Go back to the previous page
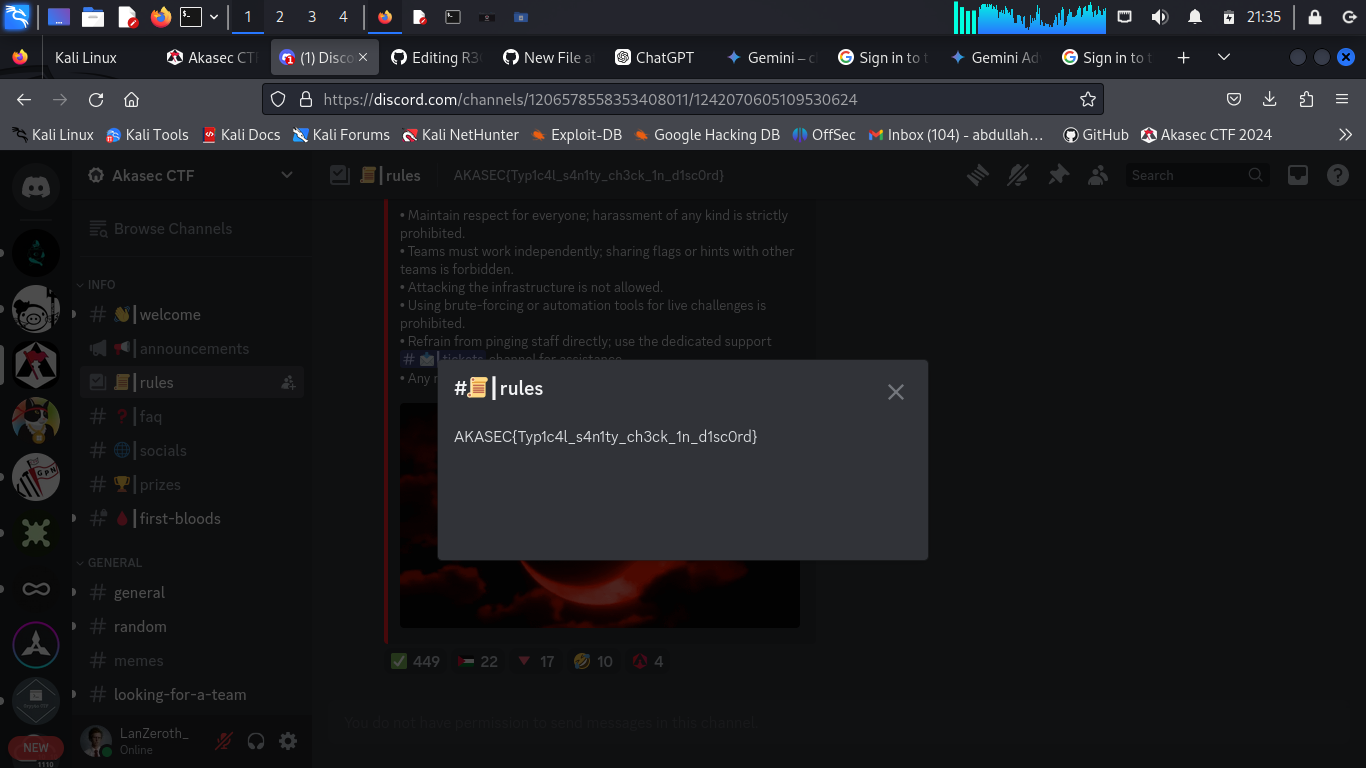1366x768 pixels. 24,99
